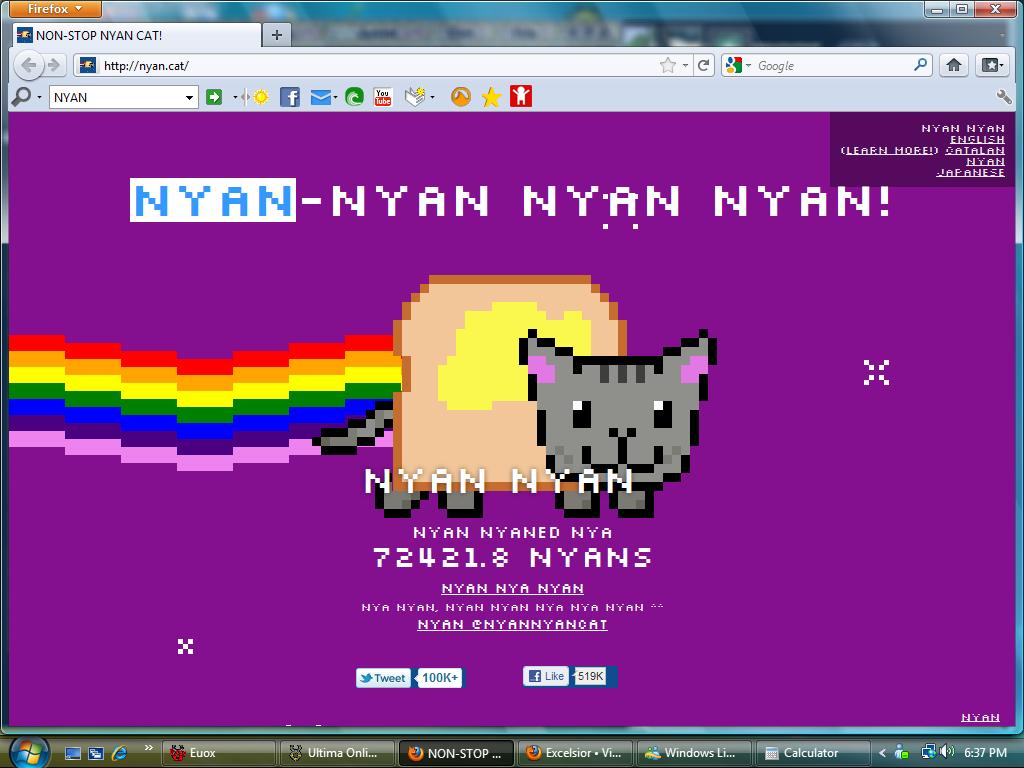
Task: Click the tweet count 100K+ bubble
Action: click(x=440, y=678)
